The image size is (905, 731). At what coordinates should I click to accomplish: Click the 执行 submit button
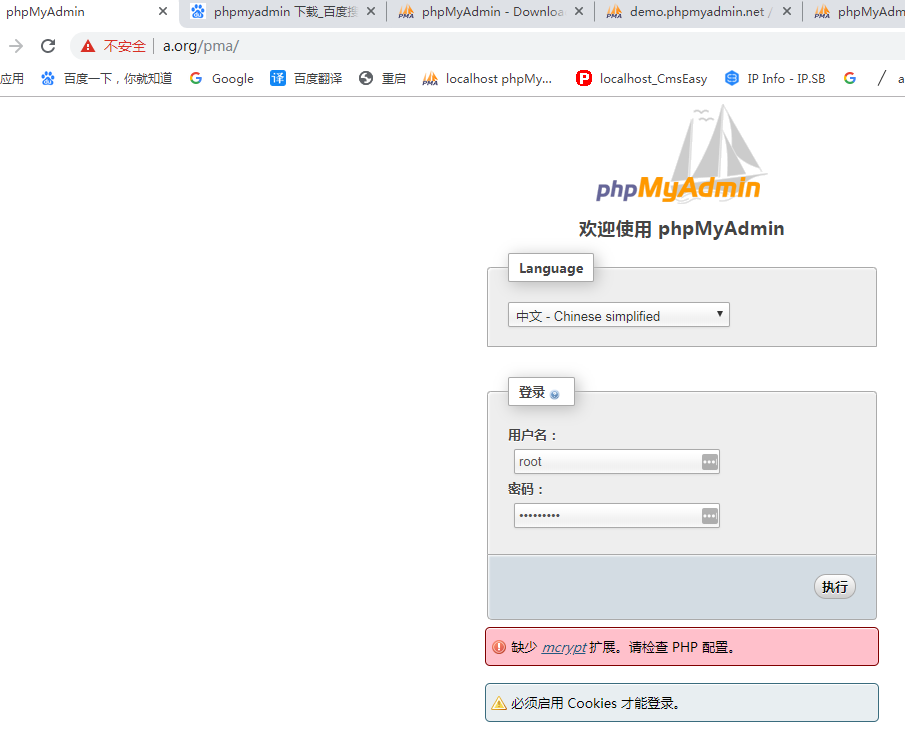click(x=835, y=587)
